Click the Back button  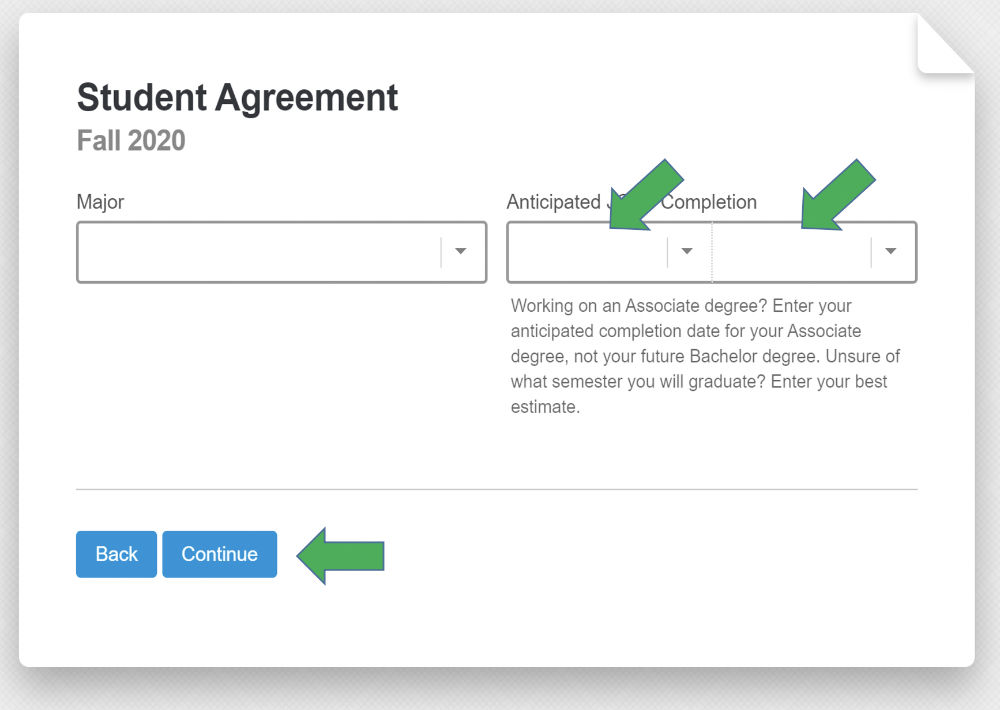click(116, 554)
